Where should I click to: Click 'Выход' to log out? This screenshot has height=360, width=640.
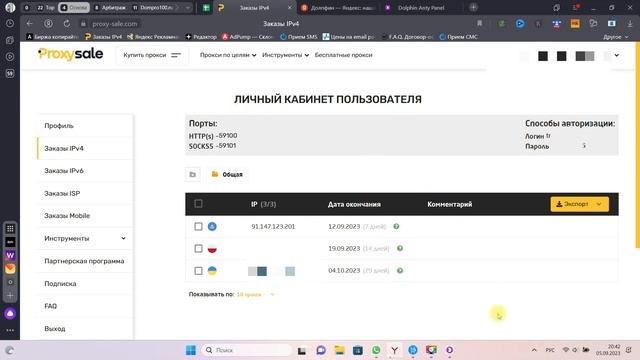[55, 328]
